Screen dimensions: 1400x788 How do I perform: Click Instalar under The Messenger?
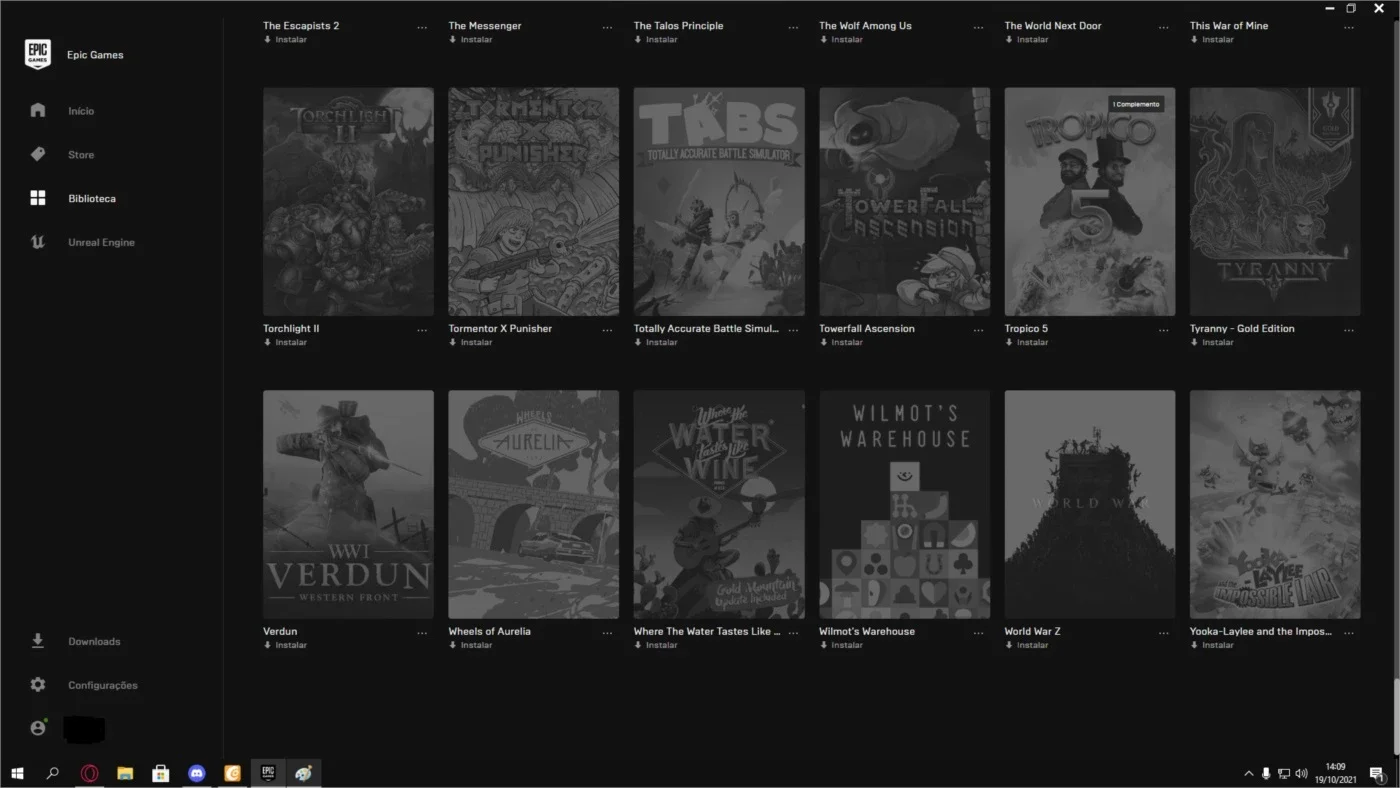click(x=476, y=40)
